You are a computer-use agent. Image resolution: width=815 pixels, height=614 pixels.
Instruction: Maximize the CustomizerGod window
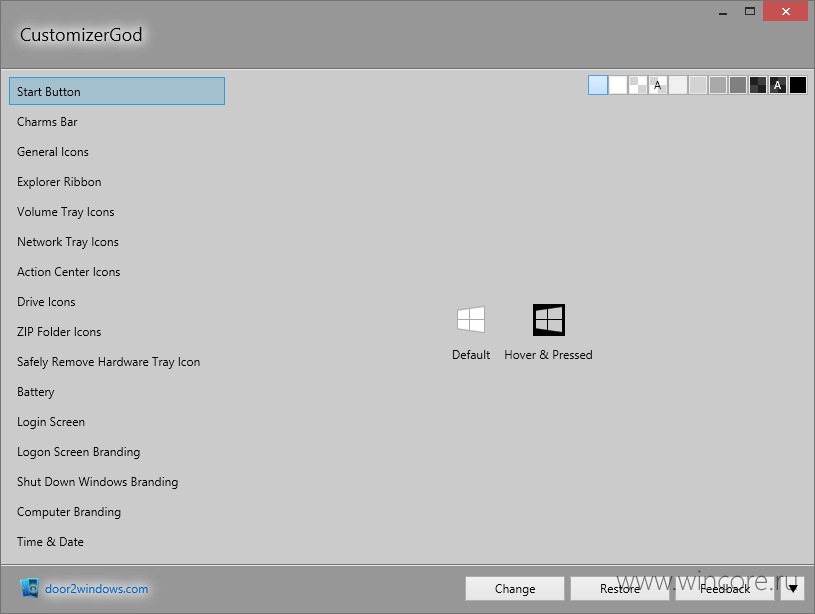click(x=750, y=11)
